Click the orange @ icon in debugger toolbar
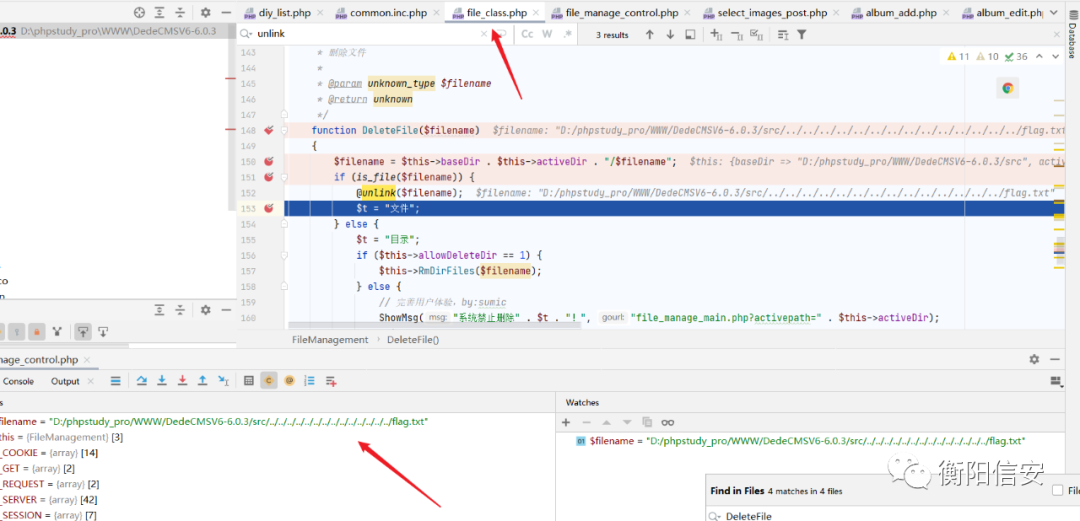Screen dimensions: 1080x521 (x=289, y=380)
